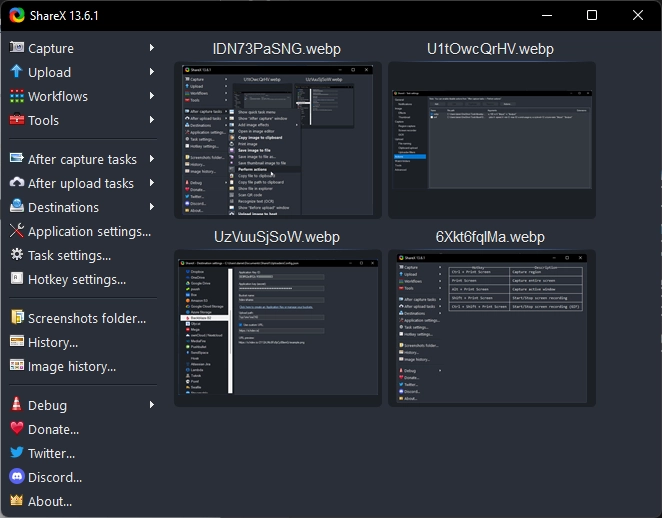
Task: Click the Image history icon
Action: click(16, 365)
